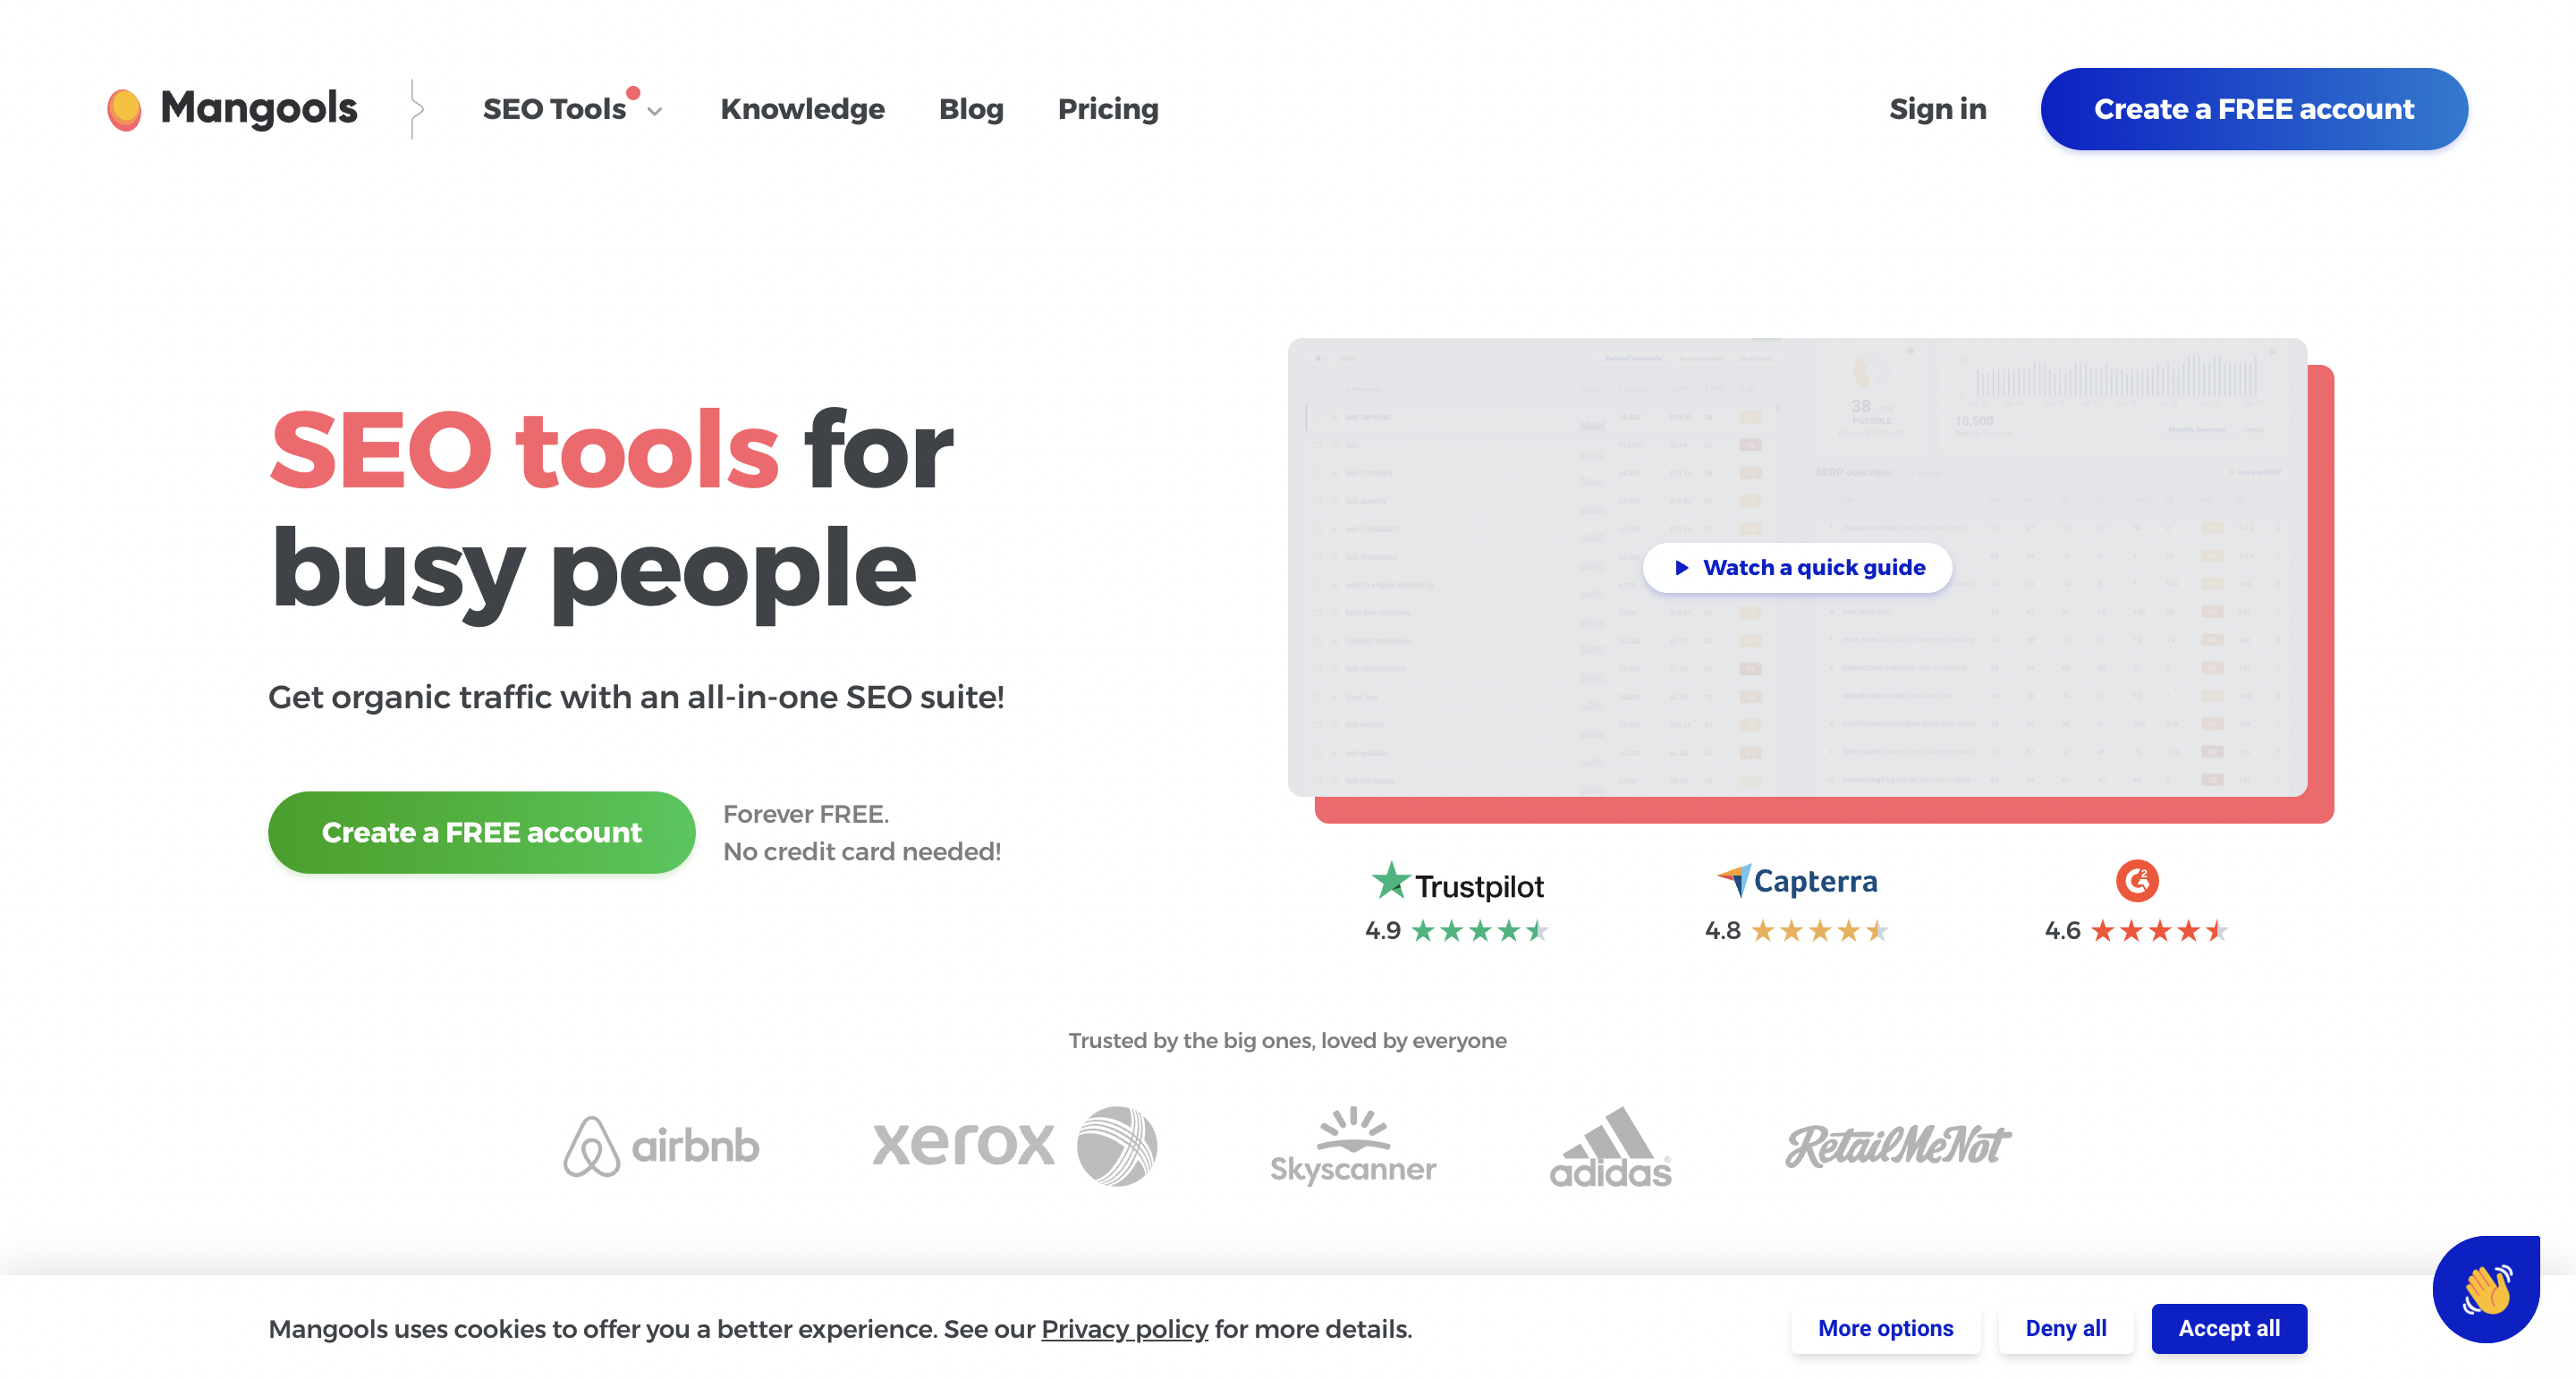The height and width of the screenshot is (1379, 2576).
Task: Click the Mangools mango logo icon
Action: point(124,109)
